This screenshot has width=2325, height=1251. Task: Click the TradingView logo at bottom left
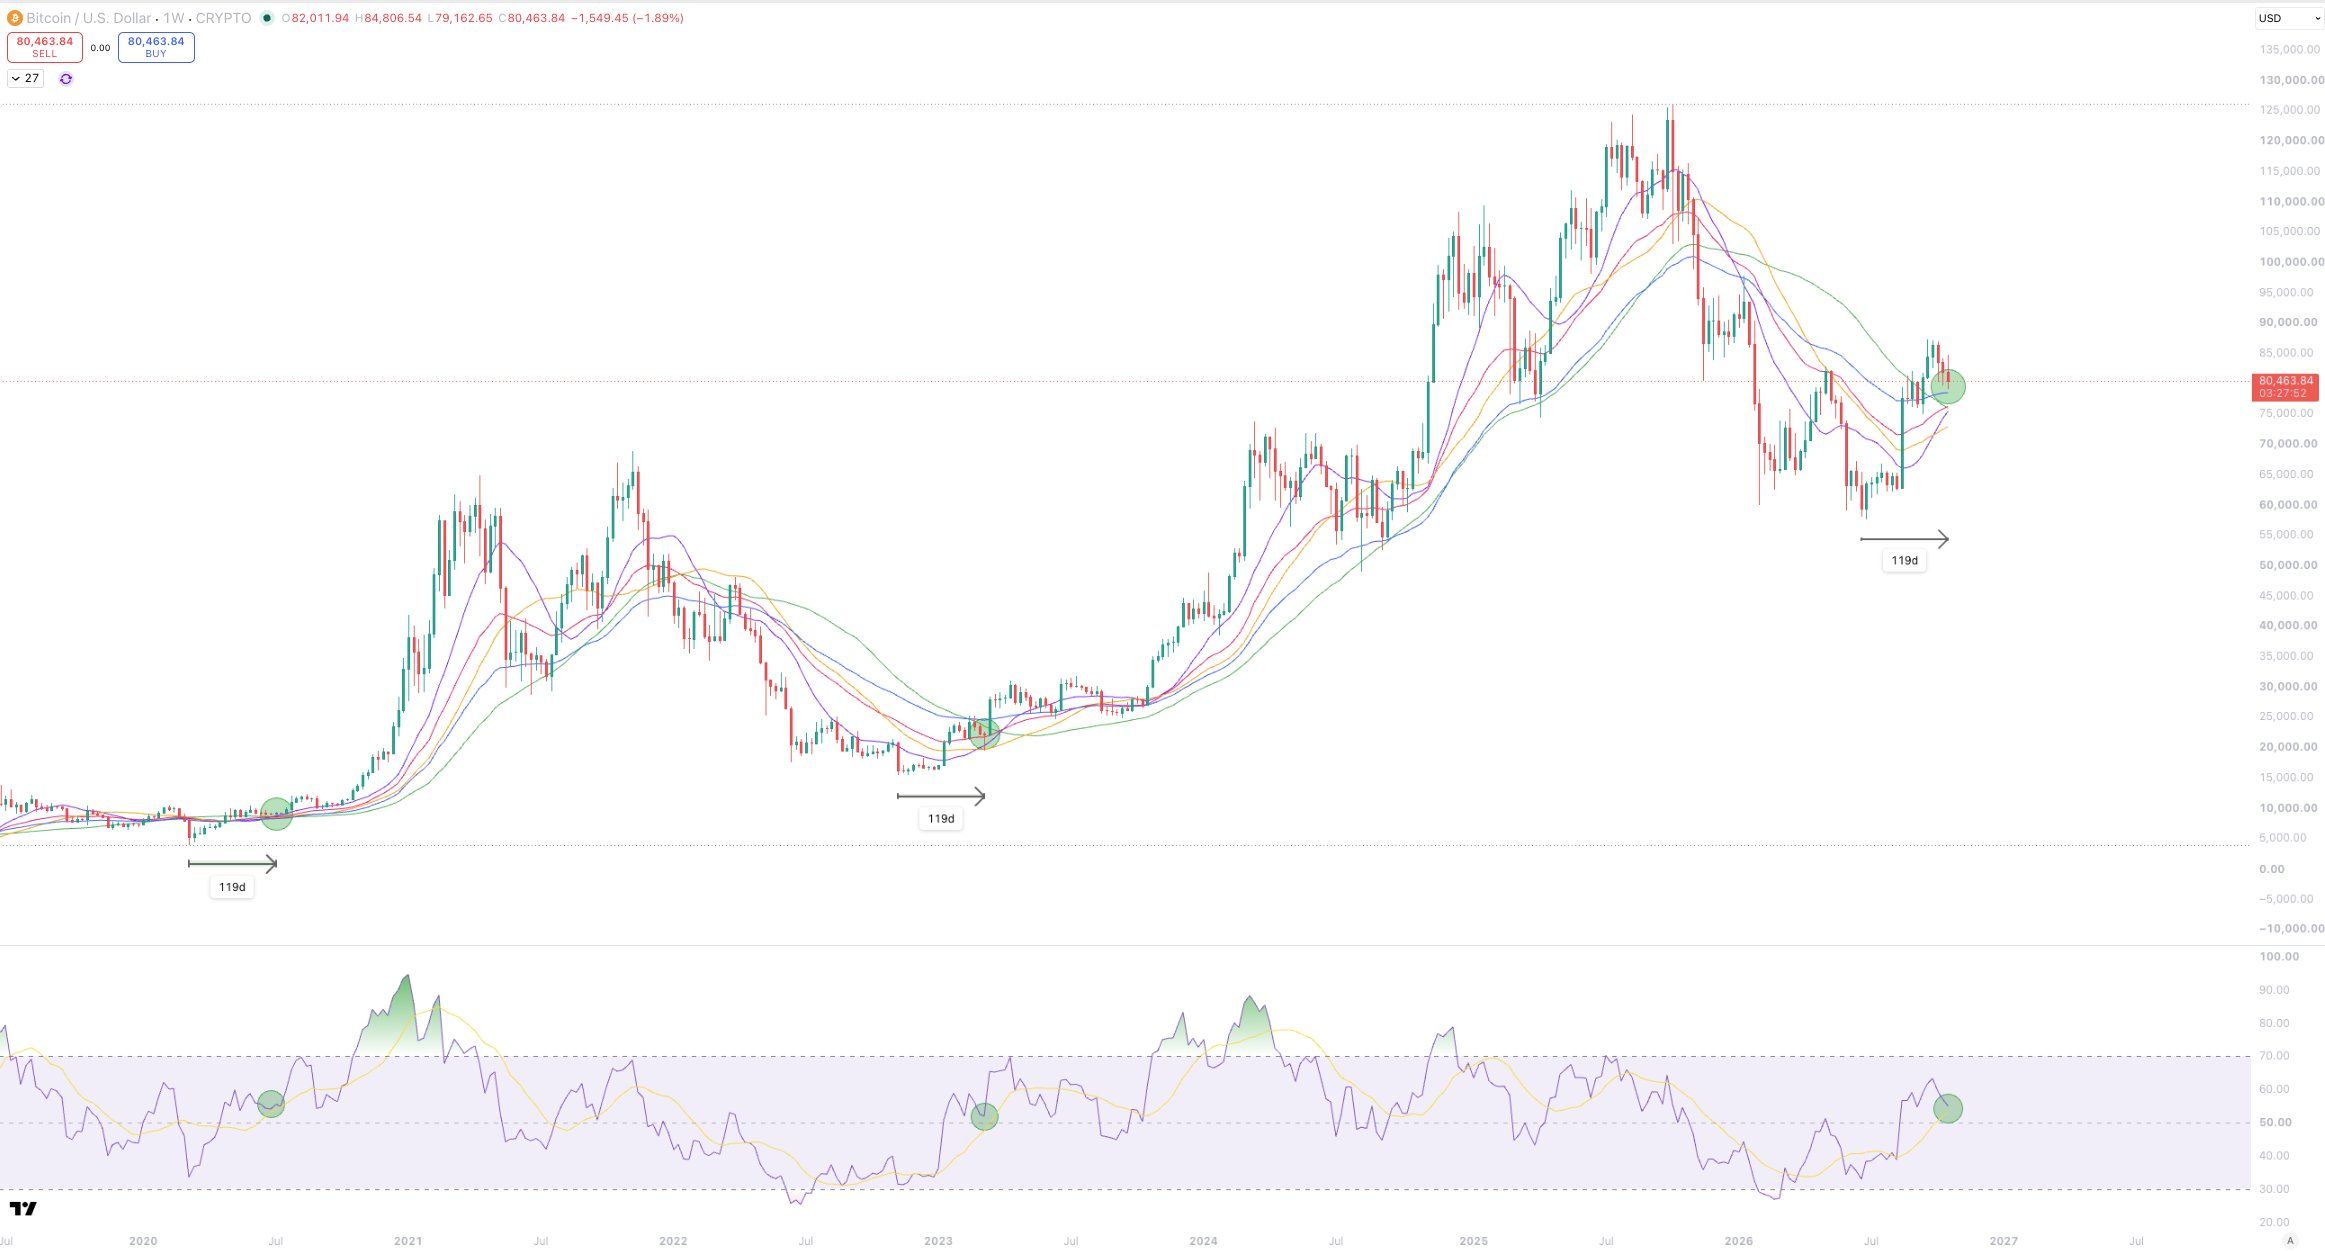click(23, 1209)
